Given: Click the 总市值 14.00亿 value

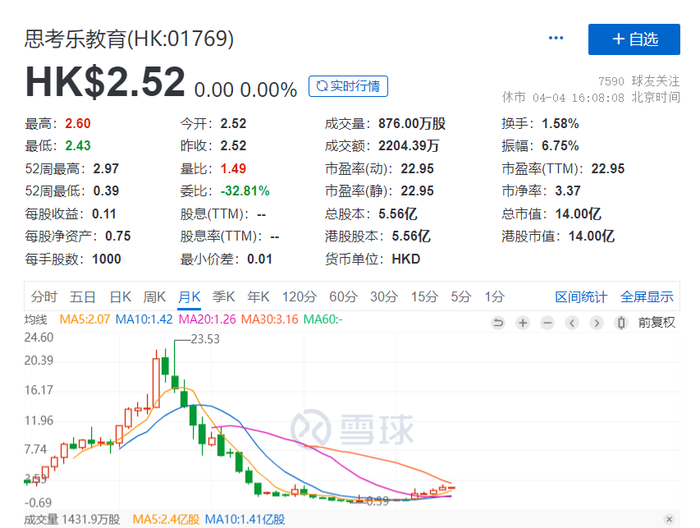Looking at the screenshot, I should tap(578, 214).
